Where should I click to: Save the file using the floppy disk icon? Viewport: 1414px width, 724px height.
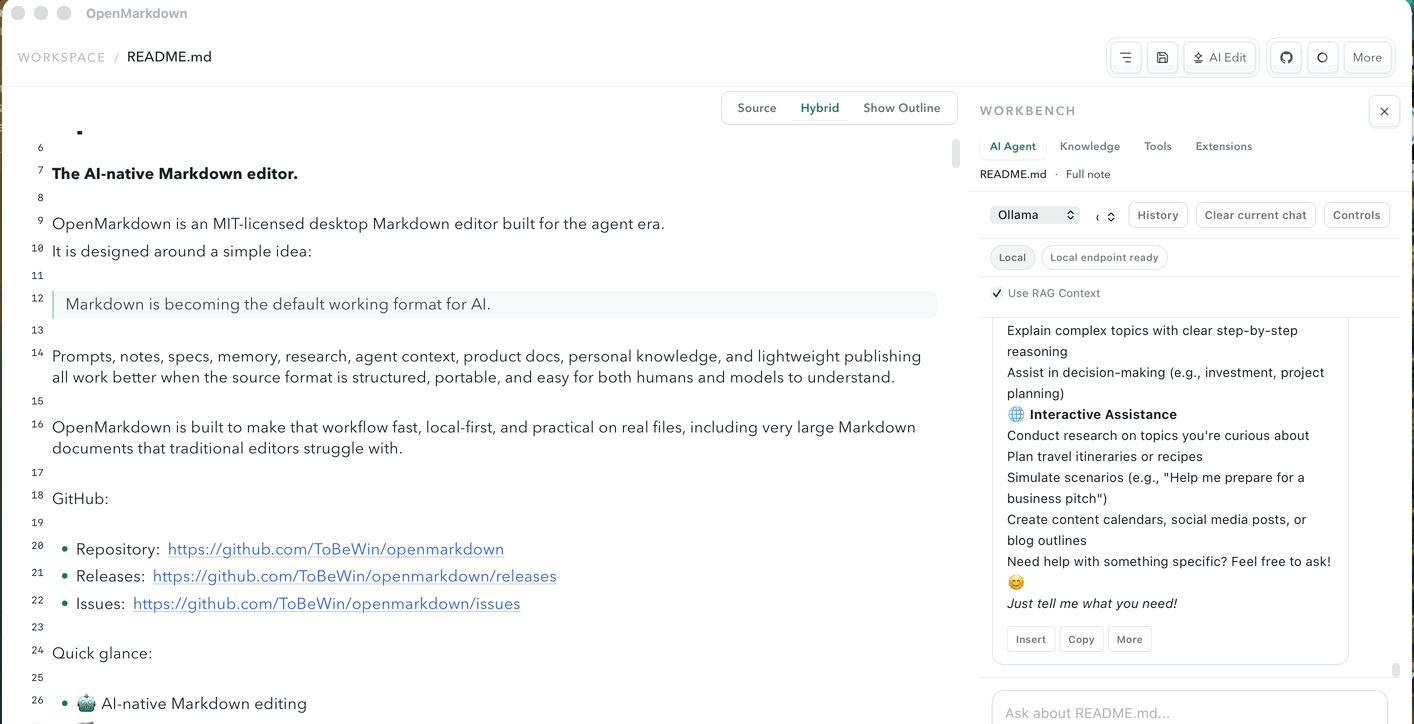1162,57
